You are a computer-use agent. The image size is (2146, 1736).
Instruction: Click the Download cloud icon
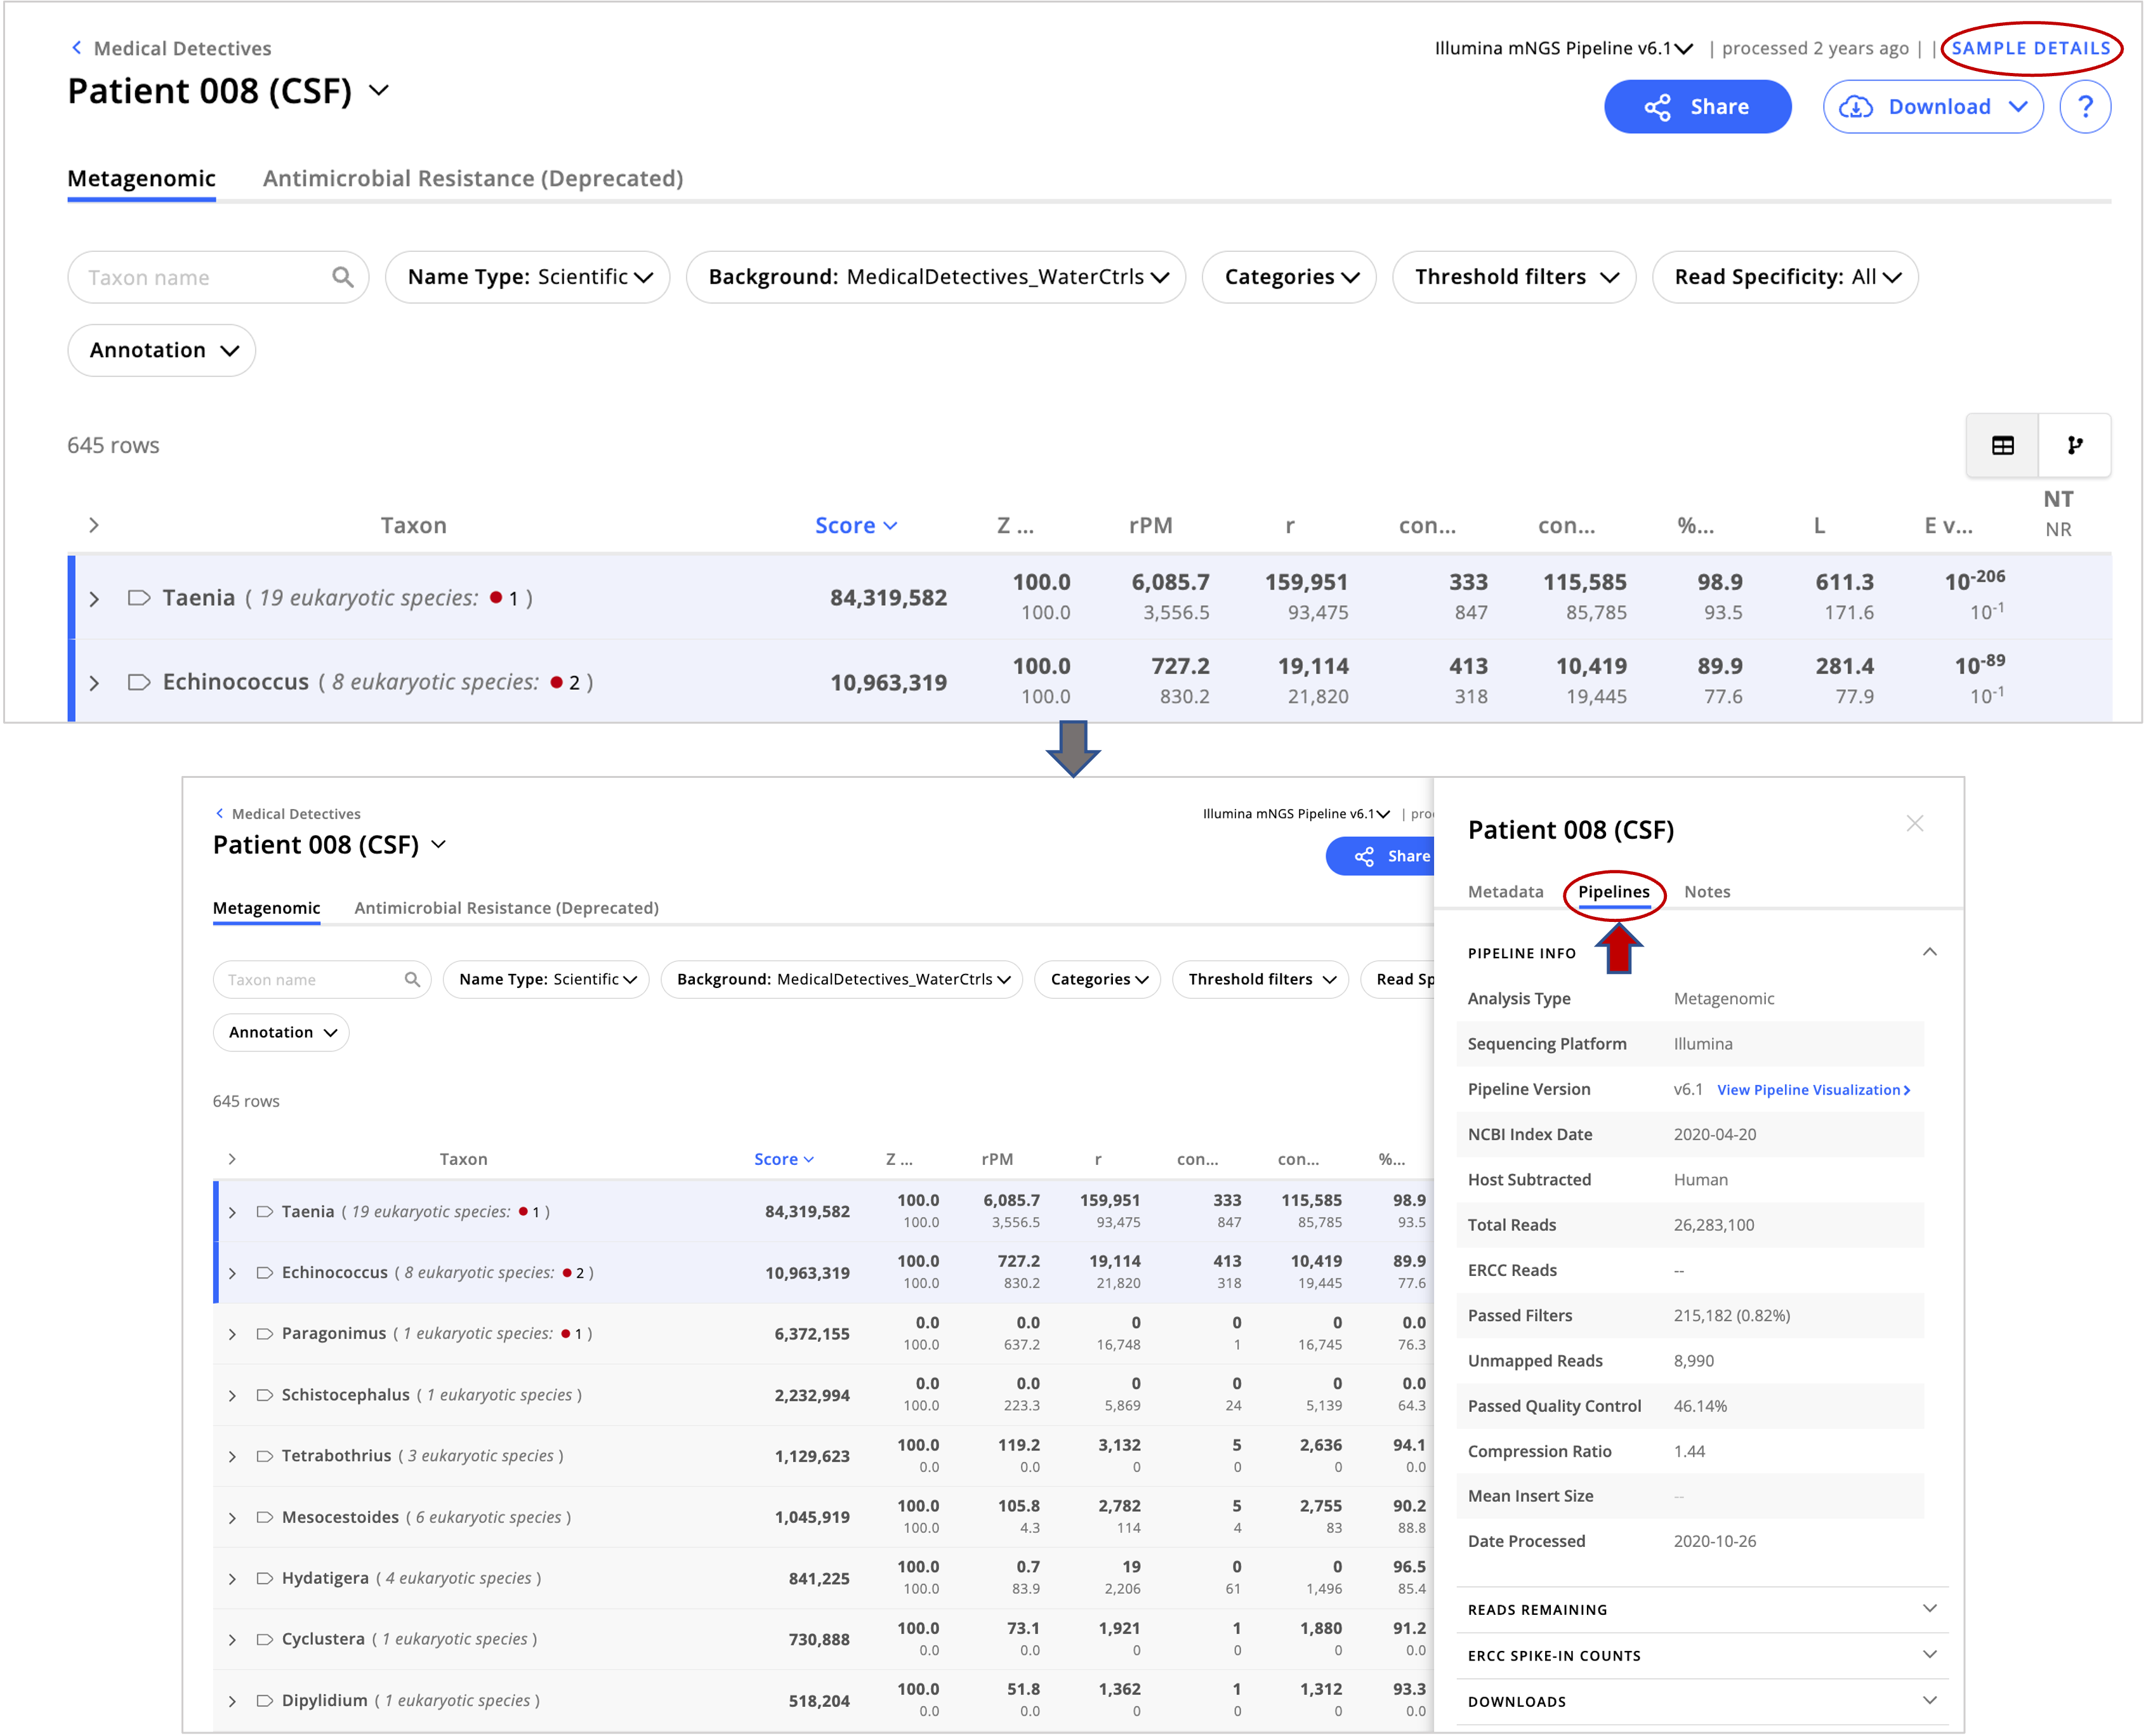[x=1857, y=106]
